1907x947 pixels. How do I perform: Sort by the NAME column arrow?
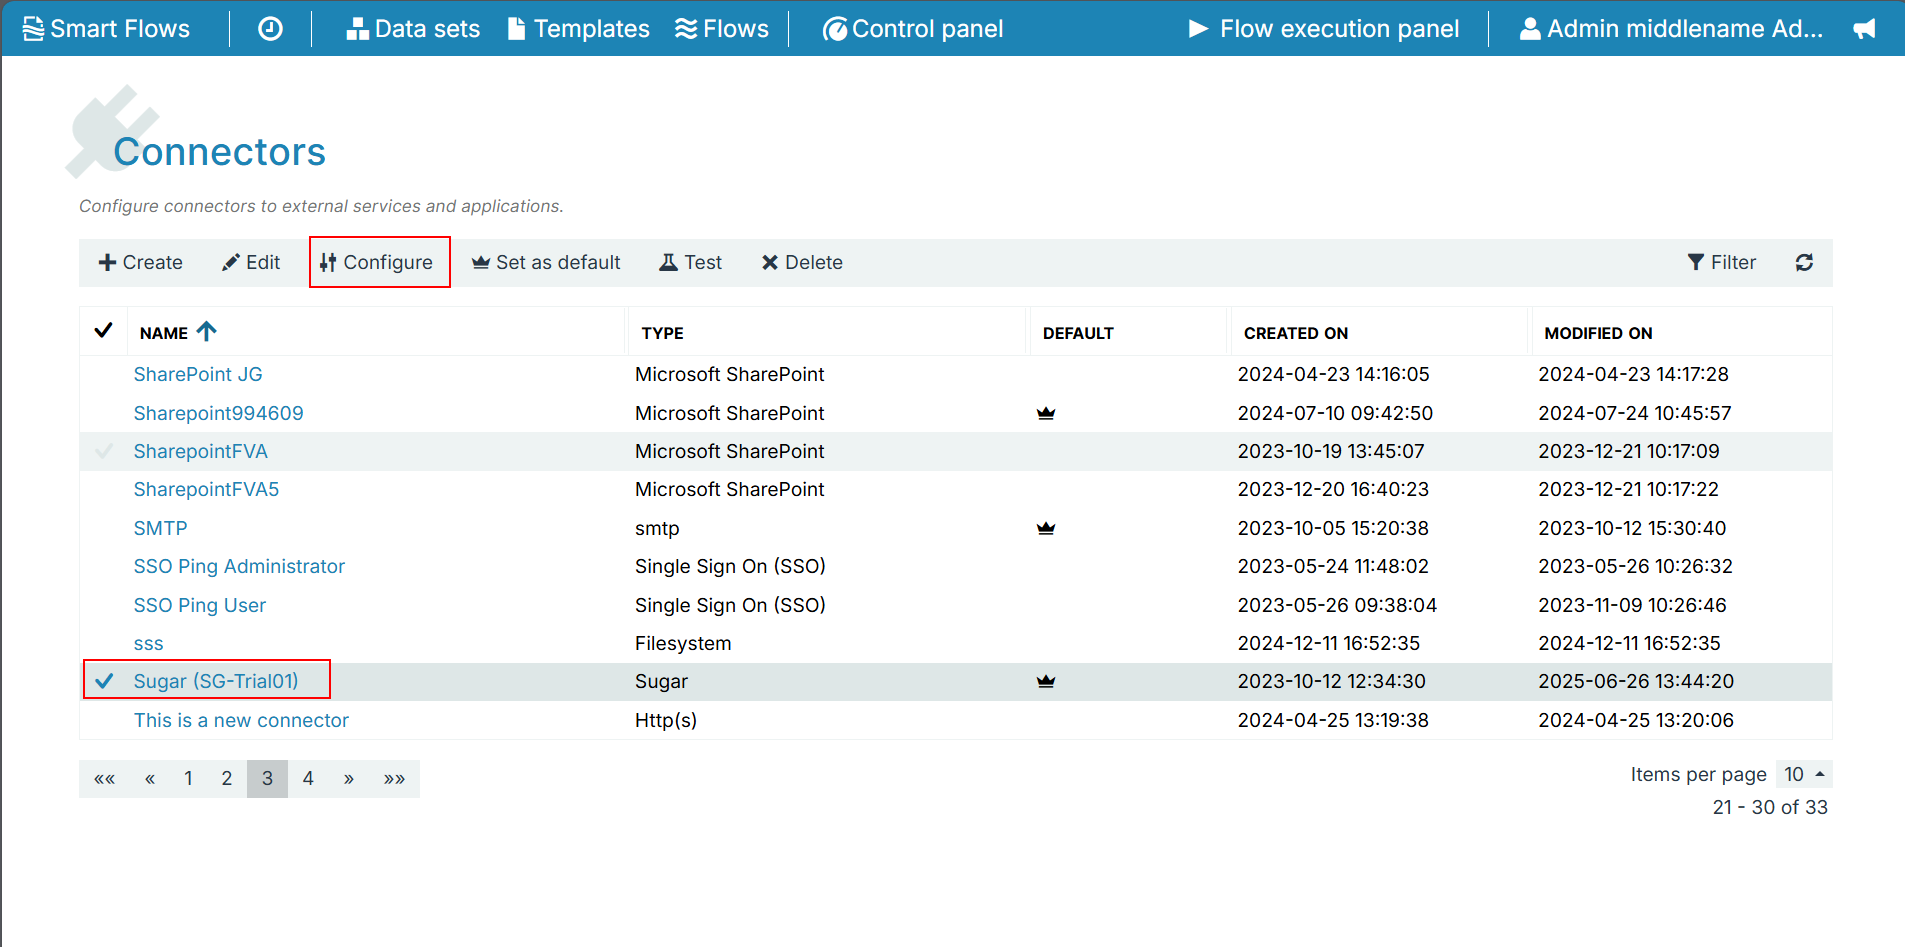[x=207, y=332]
